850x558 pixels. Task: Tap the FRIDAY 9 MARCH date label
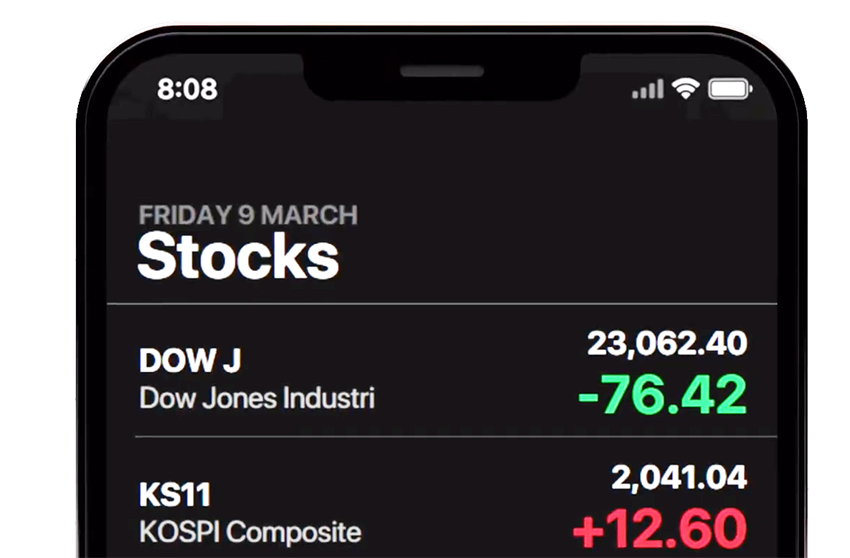[x=248, y=215]
